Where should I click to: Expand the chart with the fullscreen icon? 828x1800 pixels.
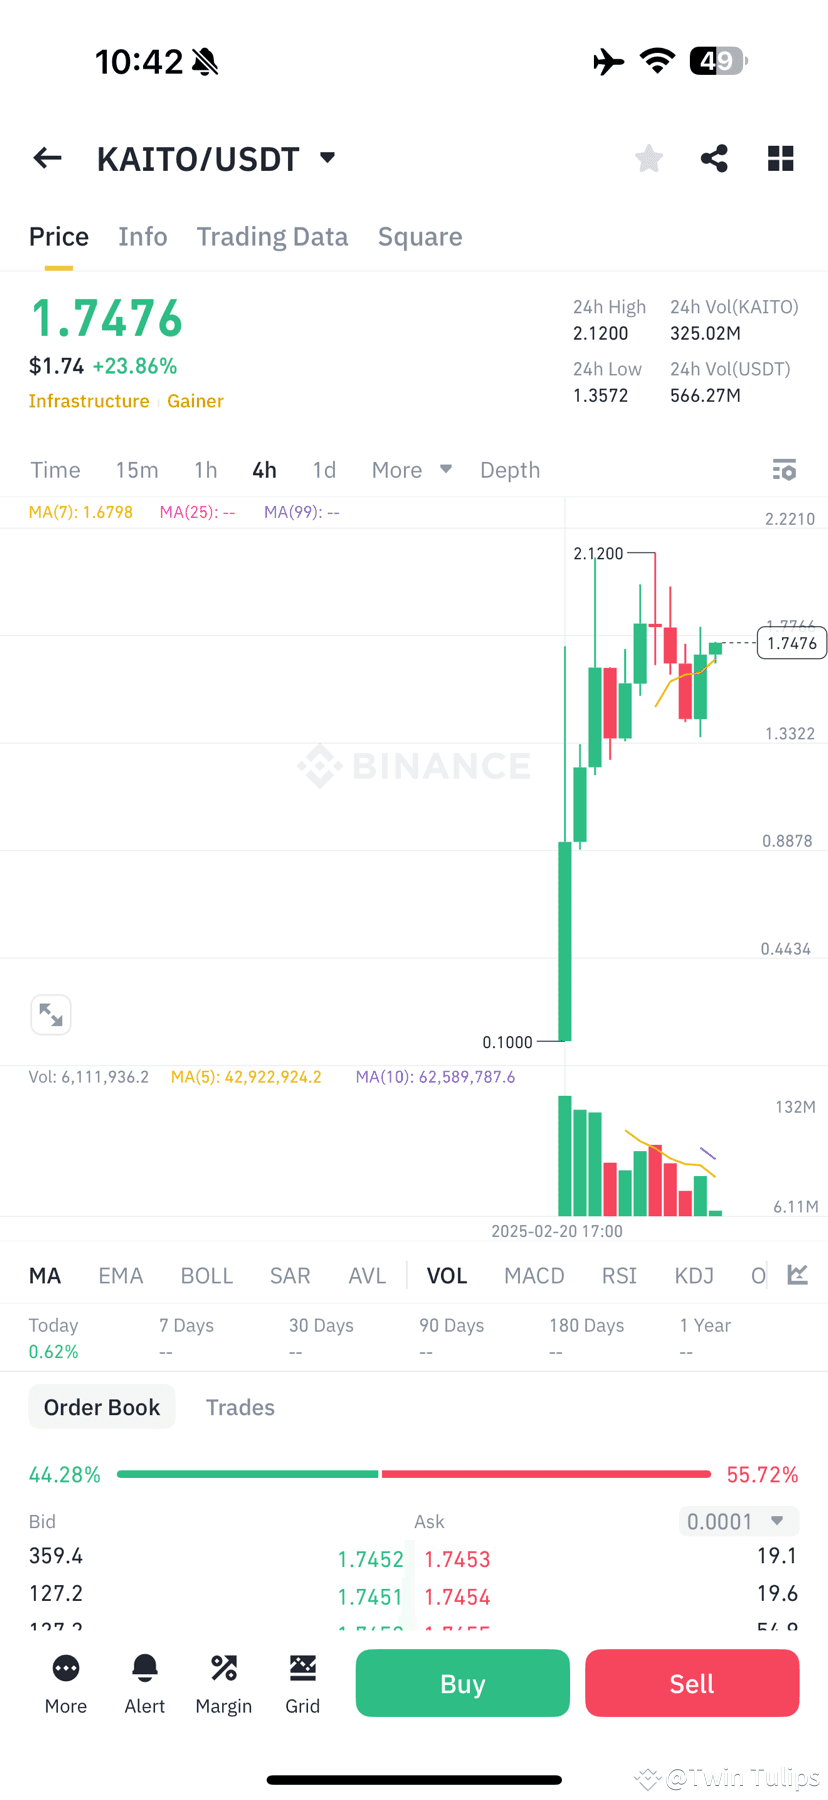pyautogui.click(x=51, y=1014)
